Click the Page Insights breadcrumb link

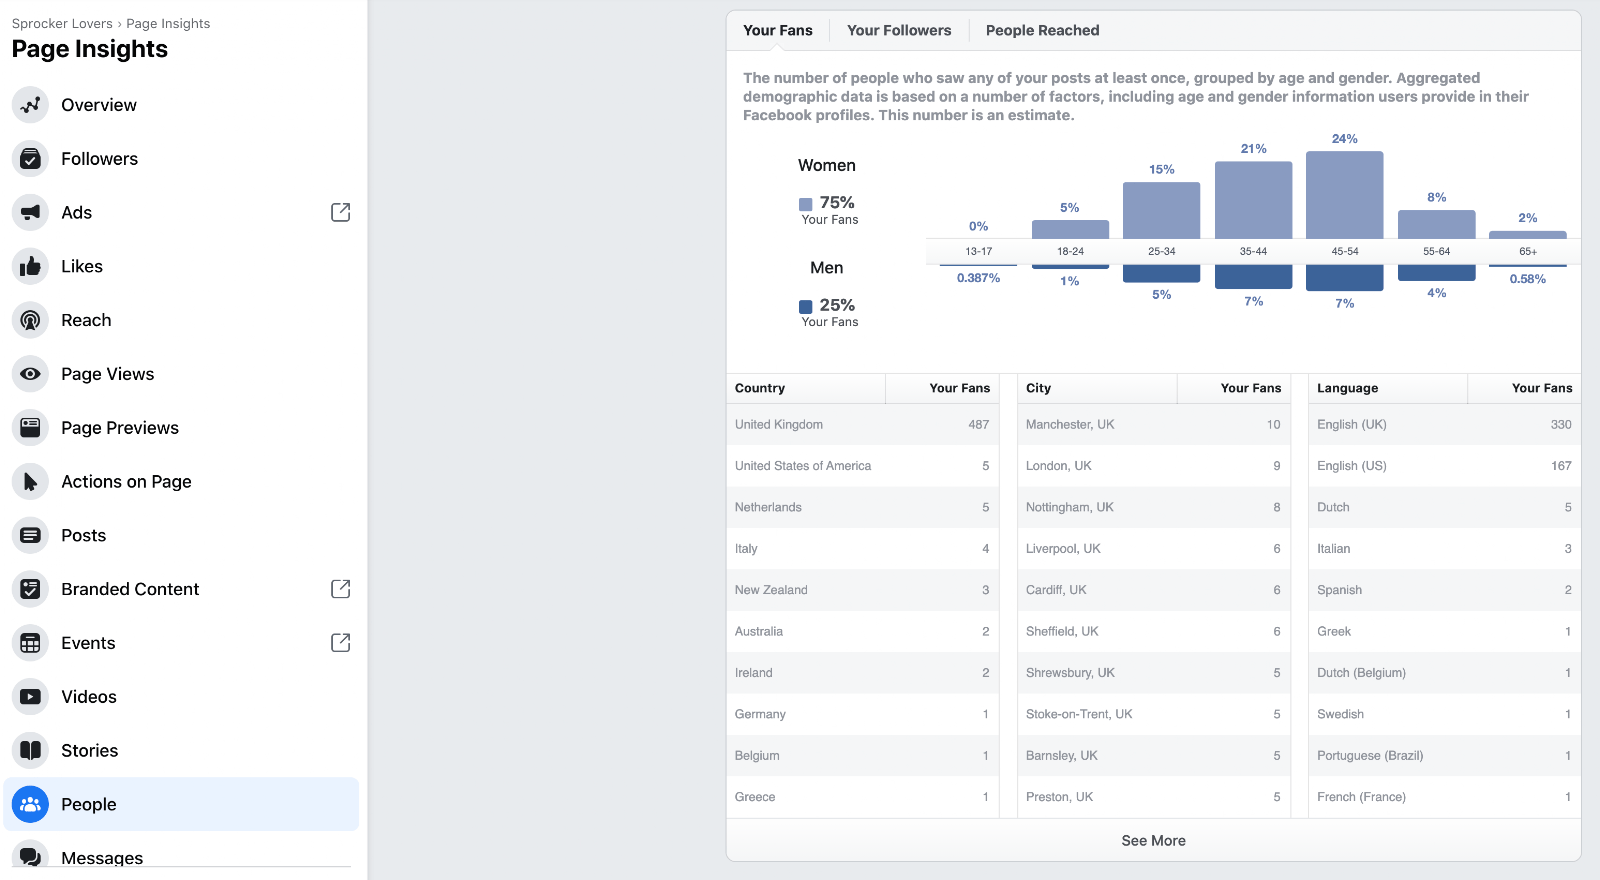click(168, 23)
